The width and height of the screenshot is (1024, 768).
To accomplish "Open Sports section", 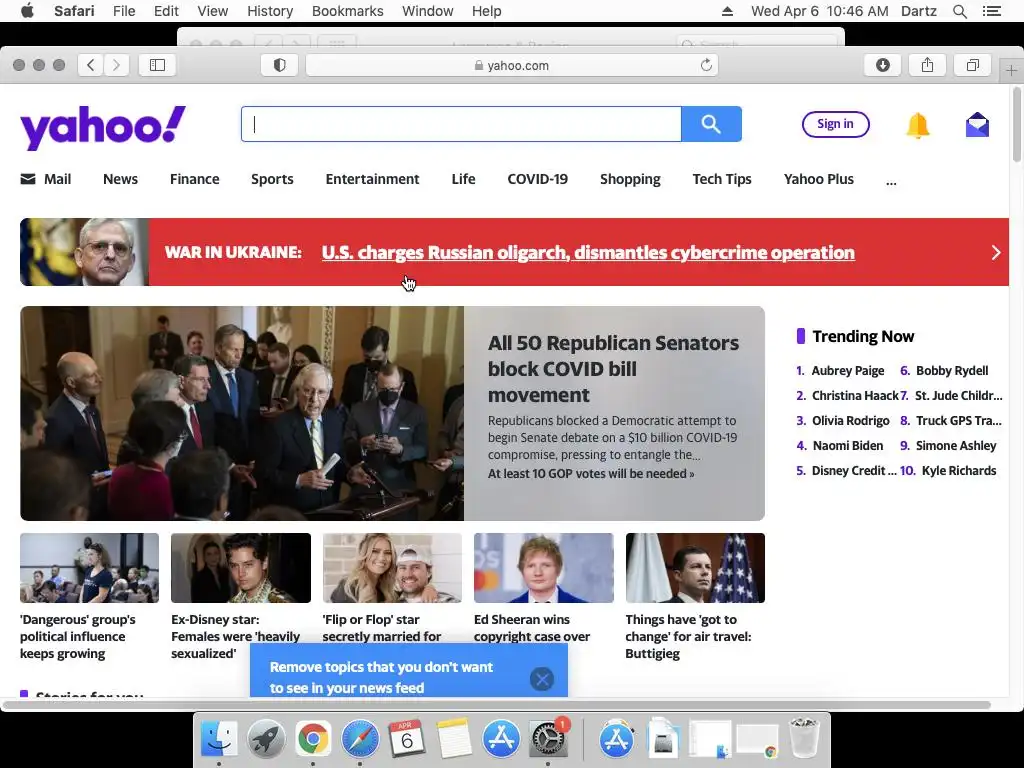I will (x=272, y=179).
